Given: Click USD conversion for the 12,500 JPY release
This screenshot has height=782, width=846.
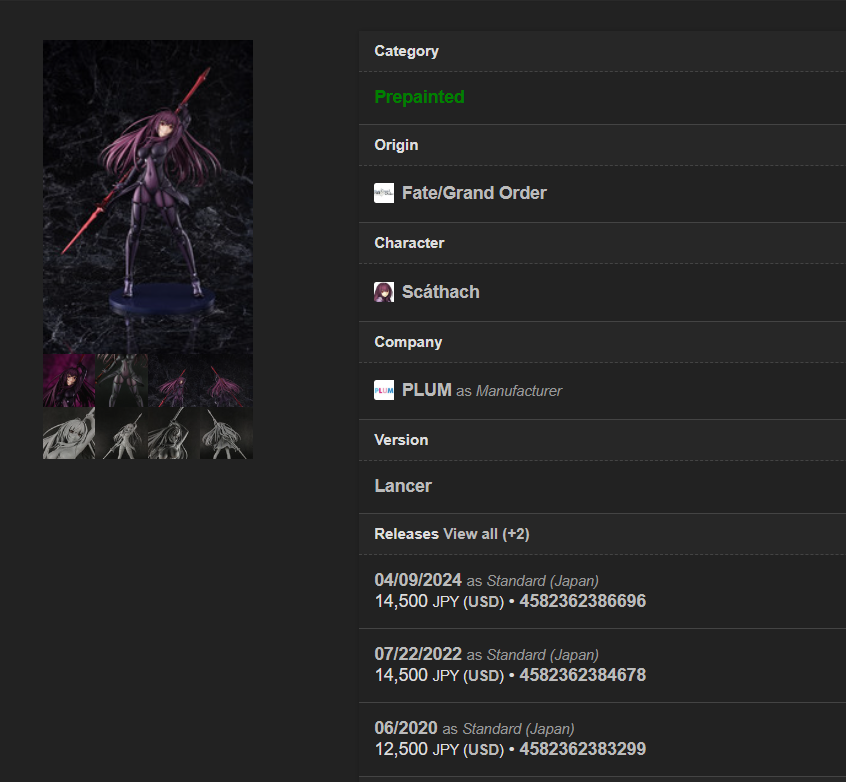Looking at the screenshot, I should pos(483,750).
